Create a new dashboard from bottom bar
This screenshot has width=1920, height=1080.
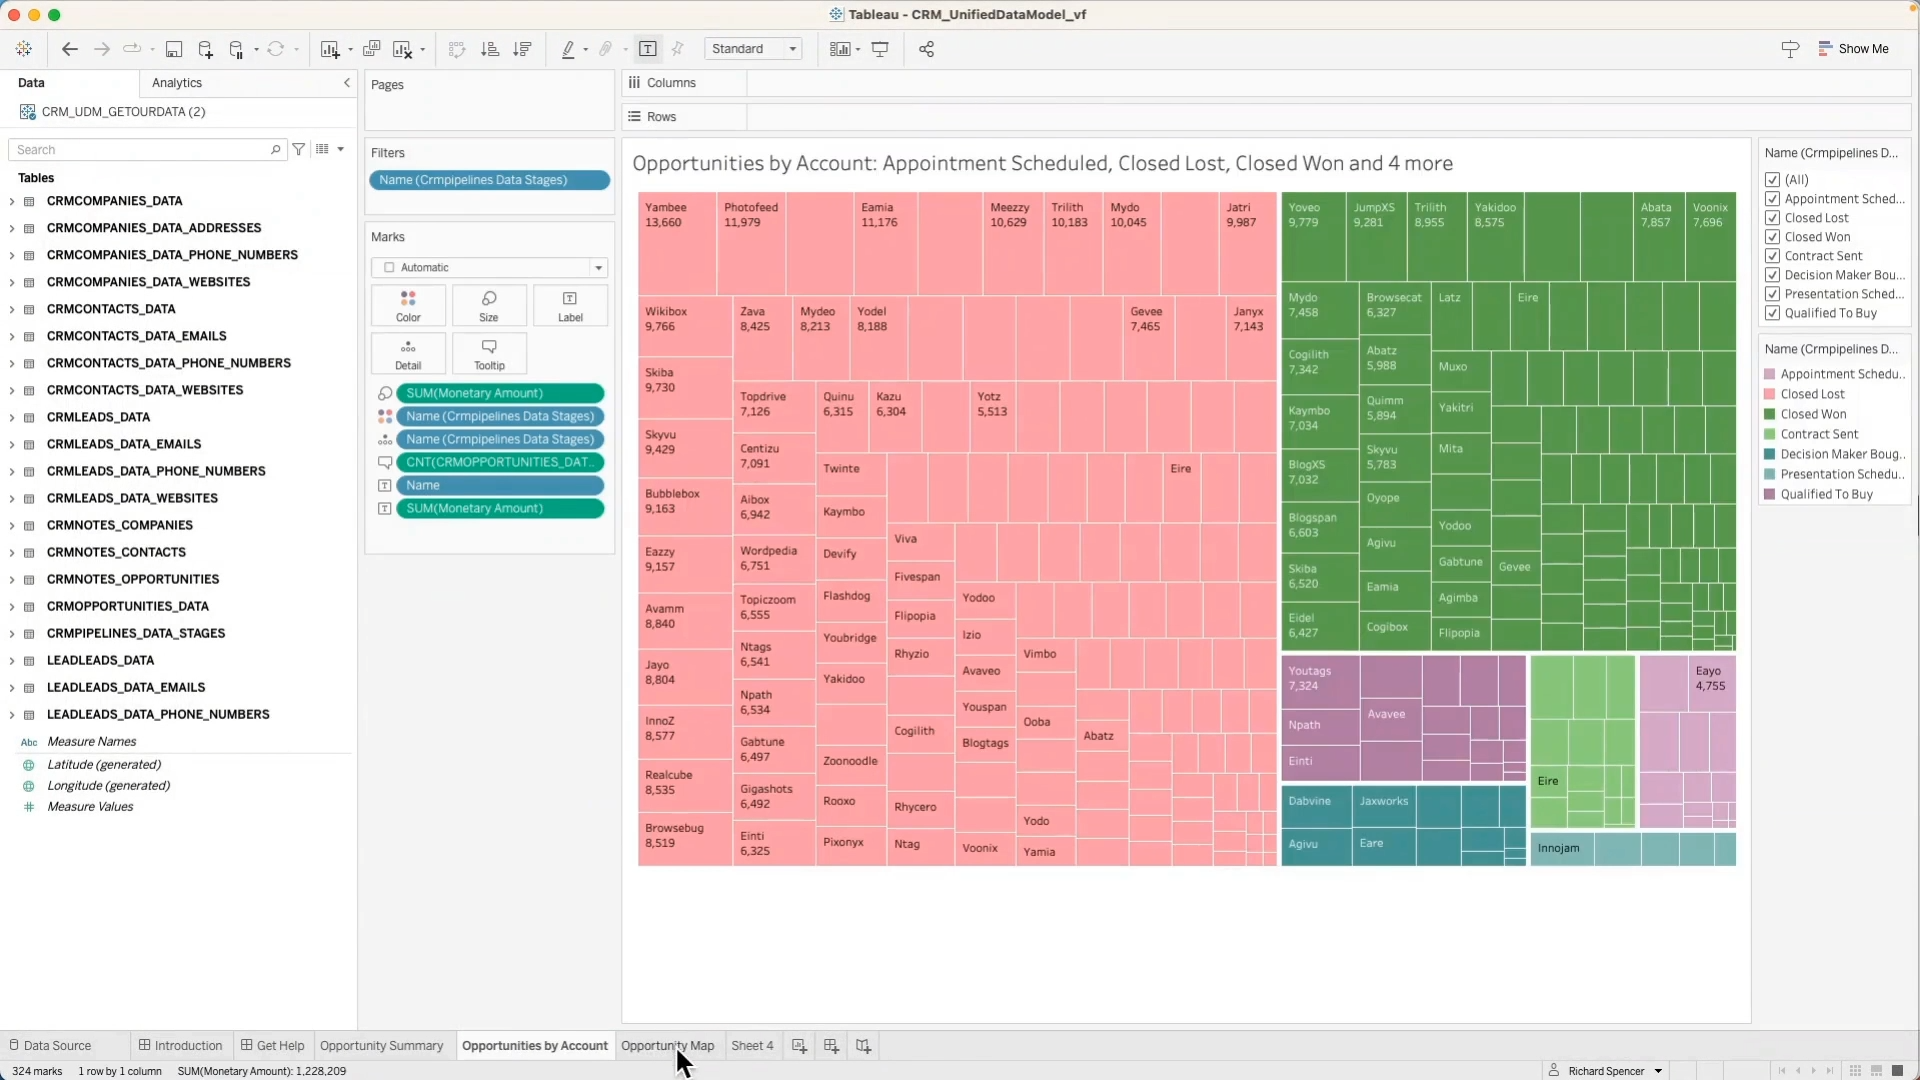[x=831, y=1046]
